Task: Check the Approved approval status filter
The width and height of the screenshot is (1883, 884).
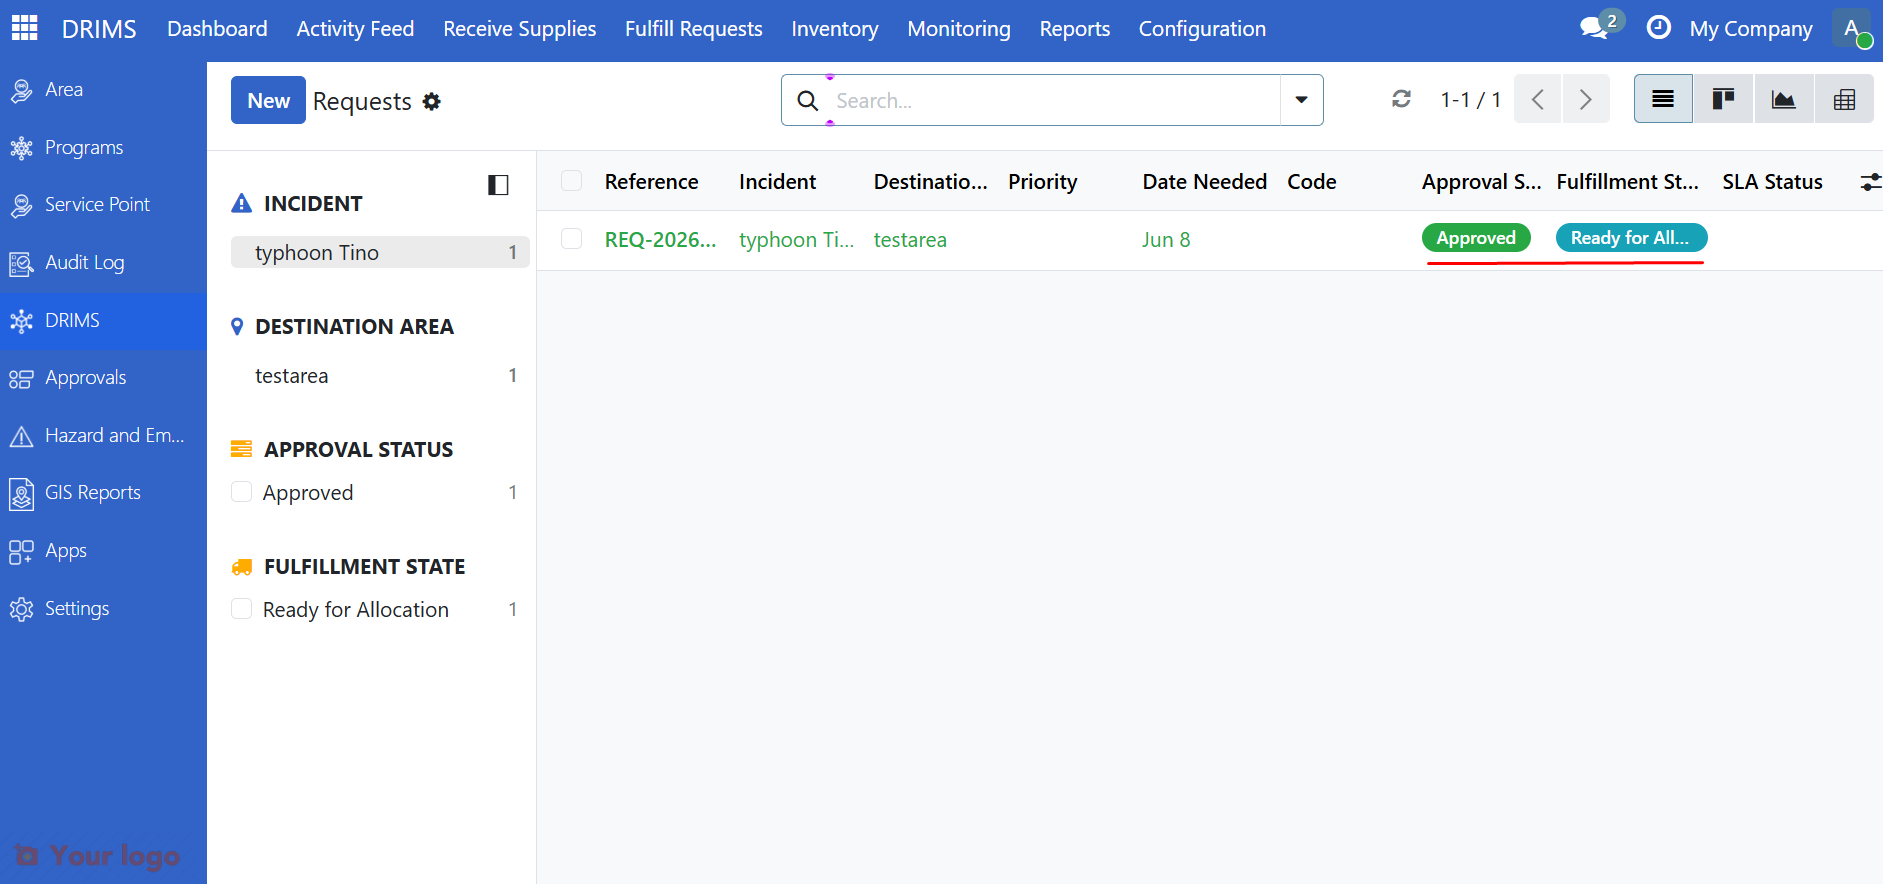Action: pyautogui.click(x=241, y=492)
